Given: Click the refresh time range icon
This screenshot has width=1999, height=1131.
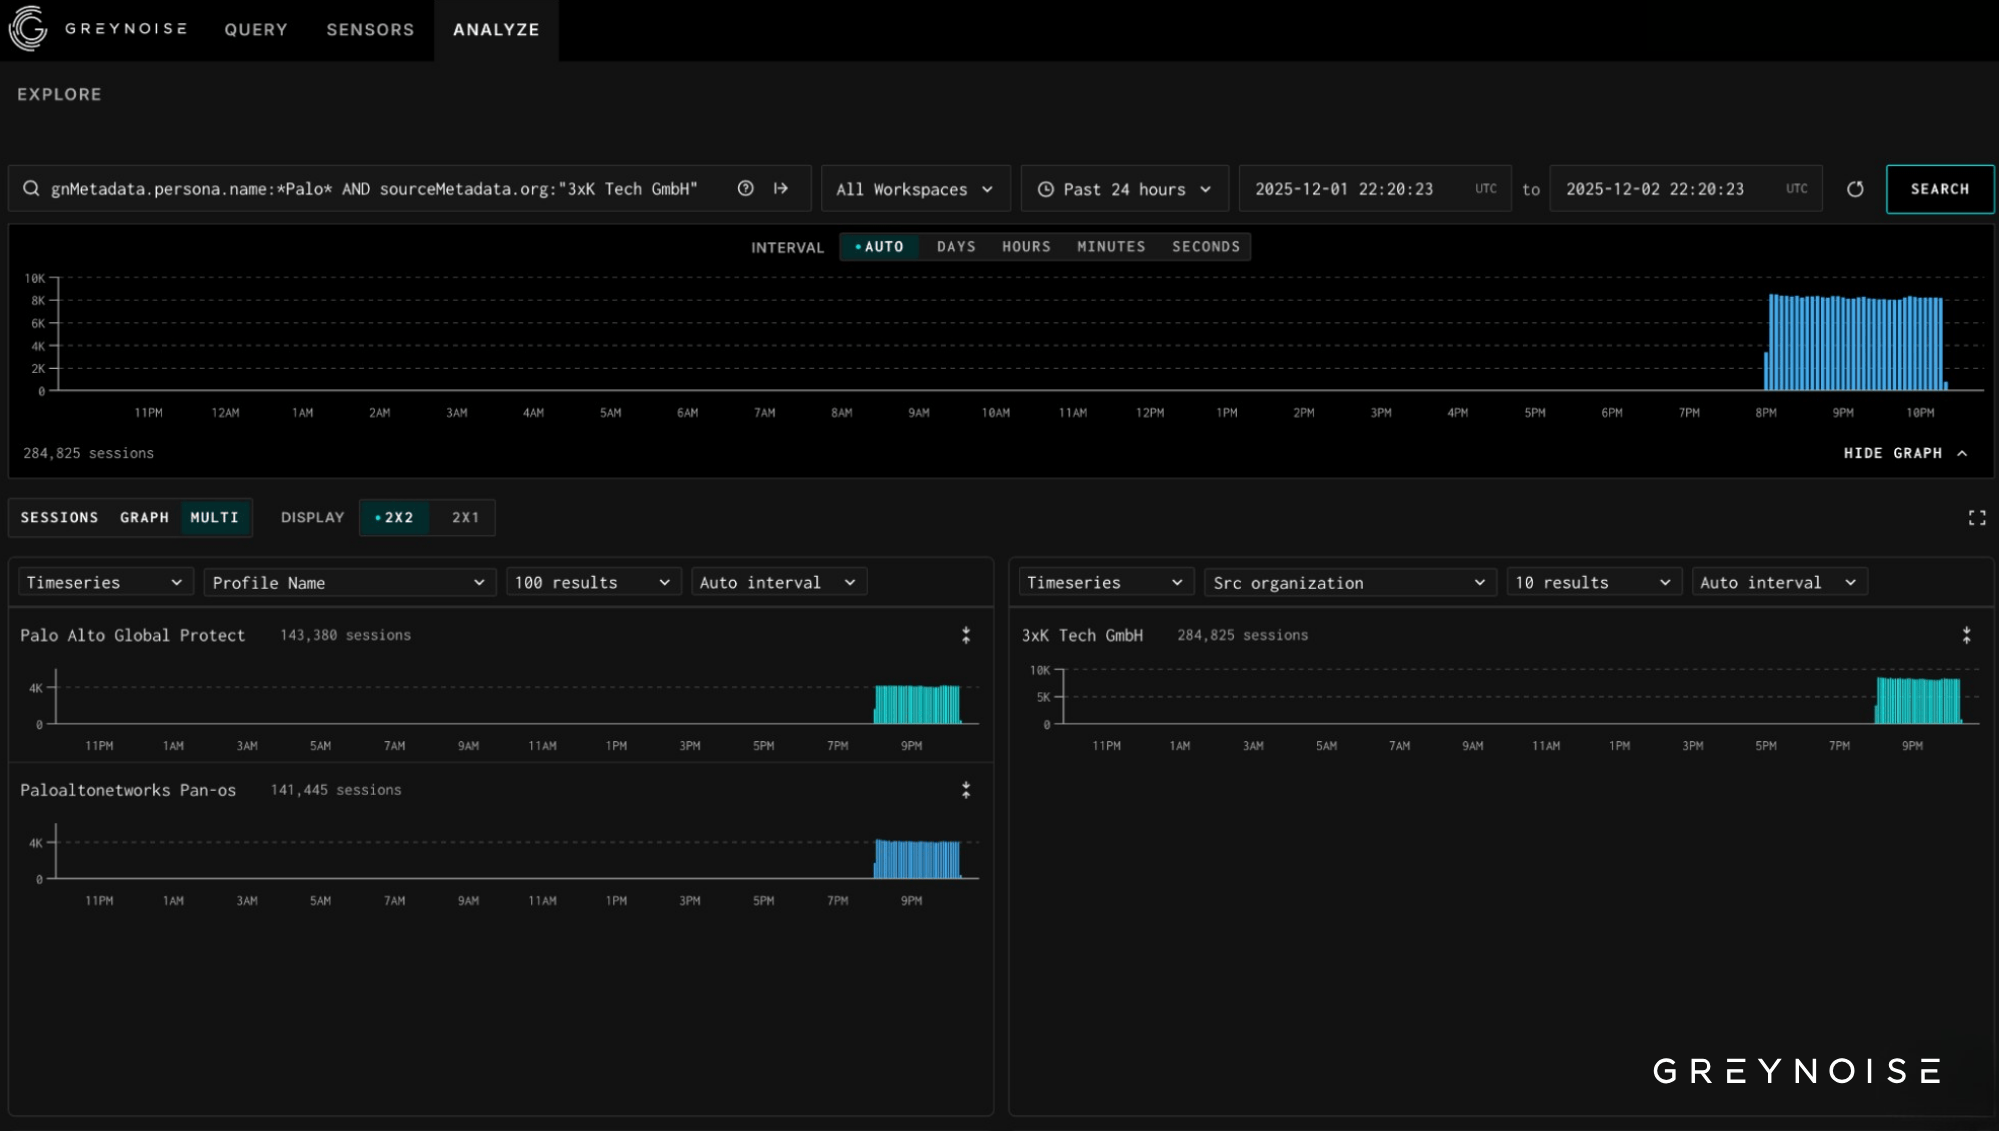Looking at the screenshot, I should point(1855,189).
